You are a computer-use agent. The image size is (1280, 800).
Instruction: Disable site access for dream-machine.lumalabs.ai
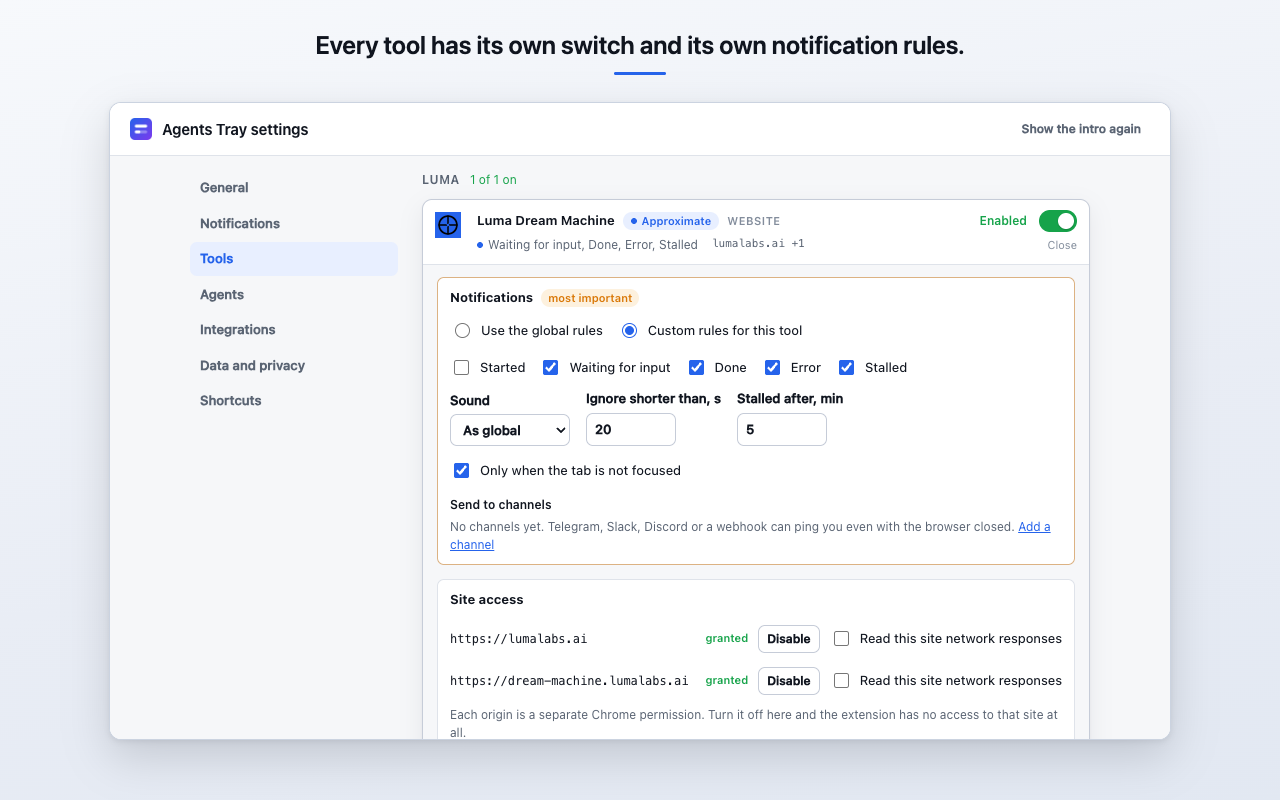point(789,681)
